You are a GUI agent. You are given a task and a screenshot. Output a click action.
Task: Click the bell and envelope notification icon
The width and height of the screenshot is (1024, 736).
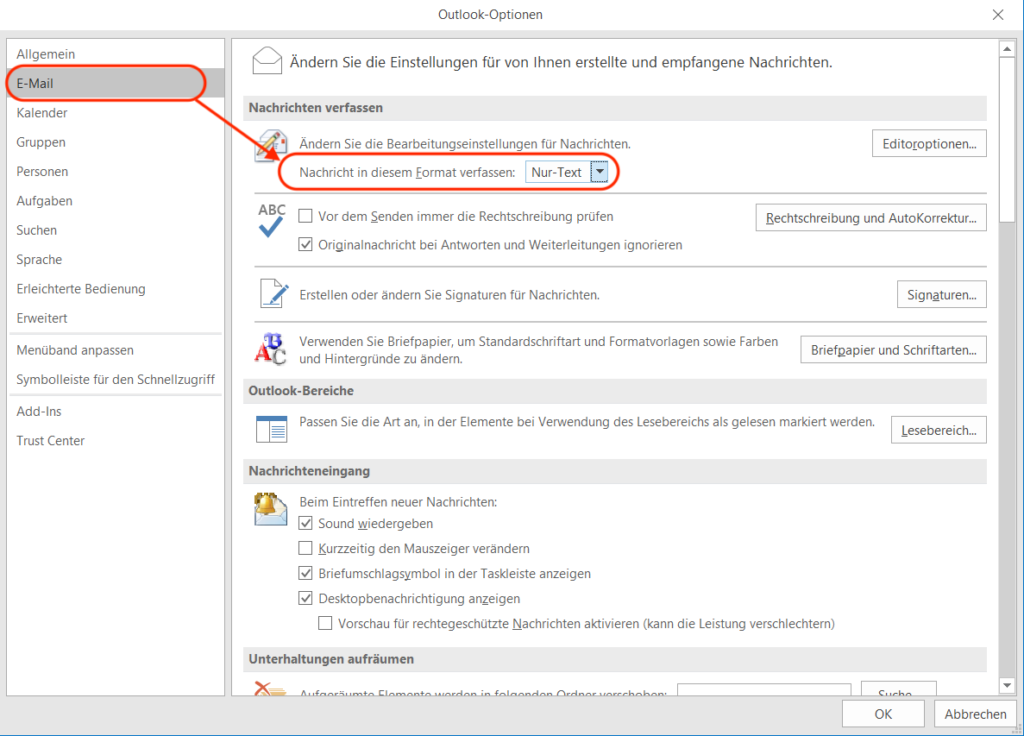pos(270,509)
